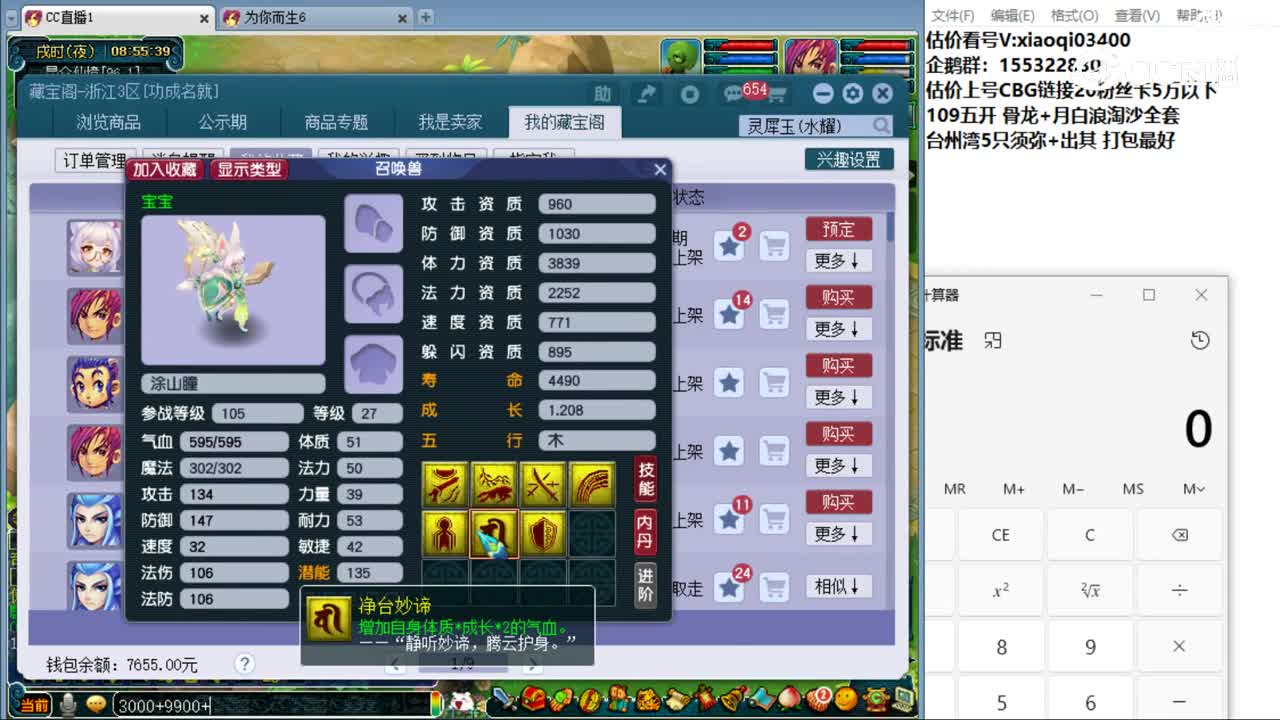Click the 预定 button
The image size is (1280, 720).
(839, 230)
